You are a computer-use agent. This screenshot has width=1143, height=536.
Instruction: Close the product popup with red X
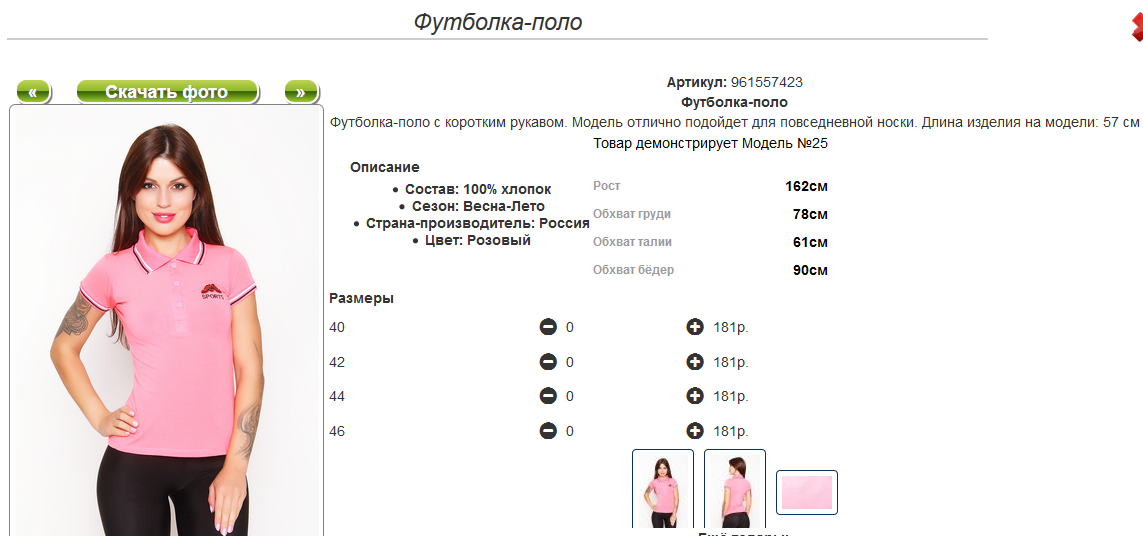tap(1136, 28)
